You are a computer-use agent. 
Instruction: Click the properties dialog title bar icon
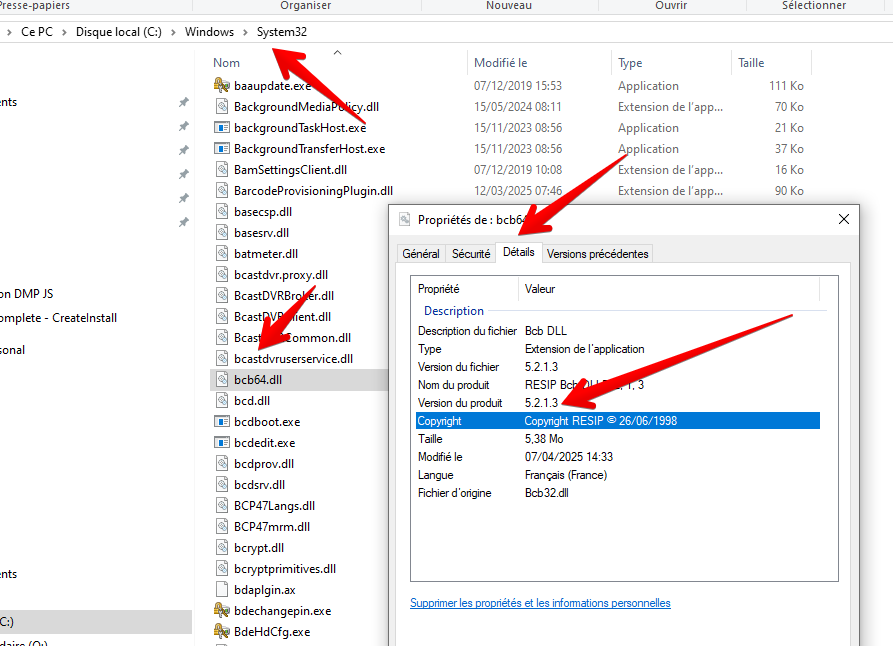pos(404,219)
